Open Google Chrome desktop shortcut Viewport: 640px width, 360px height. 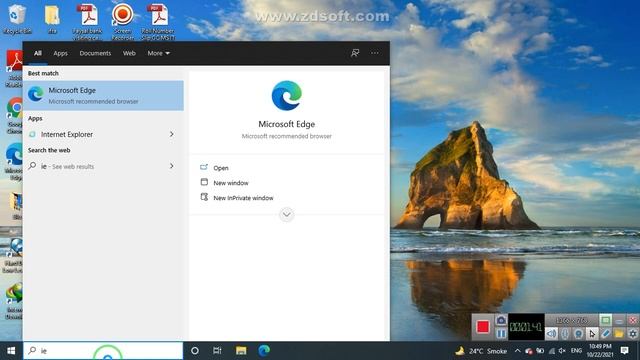point(15,115)
